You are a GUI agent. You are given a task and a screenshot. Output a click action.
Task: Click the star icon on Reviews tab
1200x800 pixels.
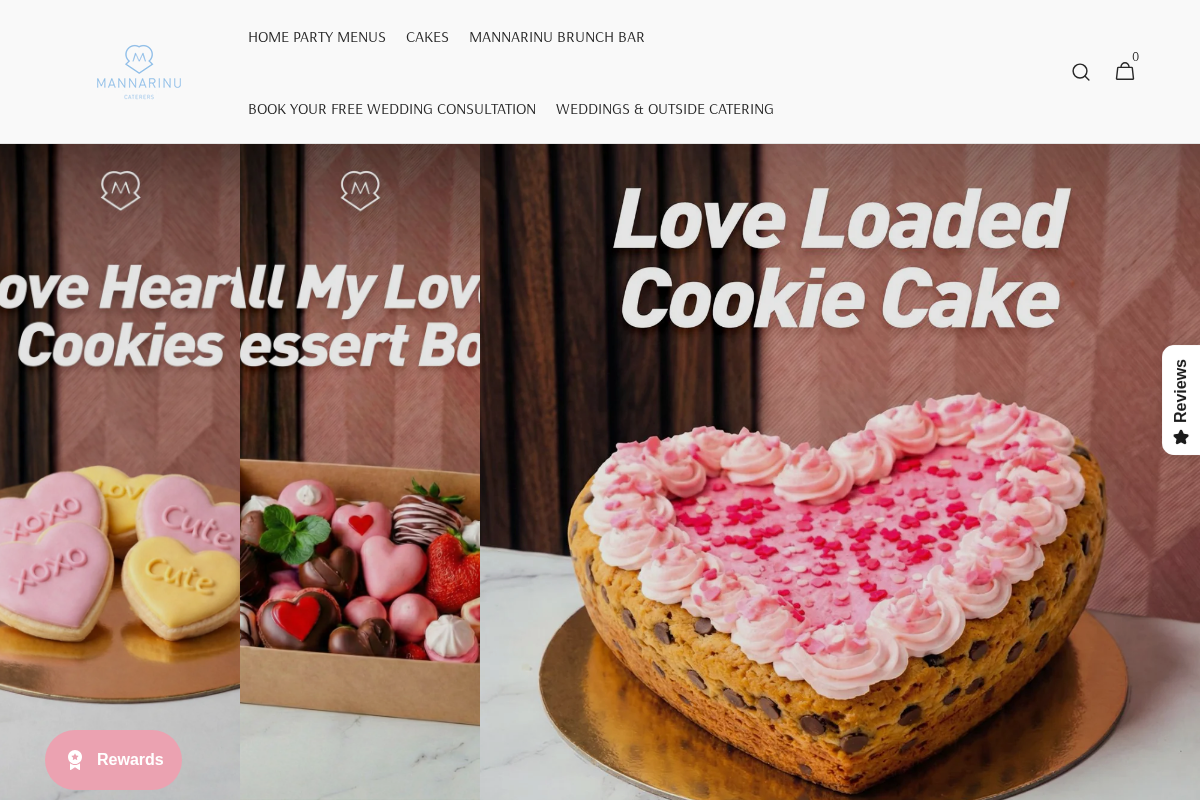(1181, 437)
